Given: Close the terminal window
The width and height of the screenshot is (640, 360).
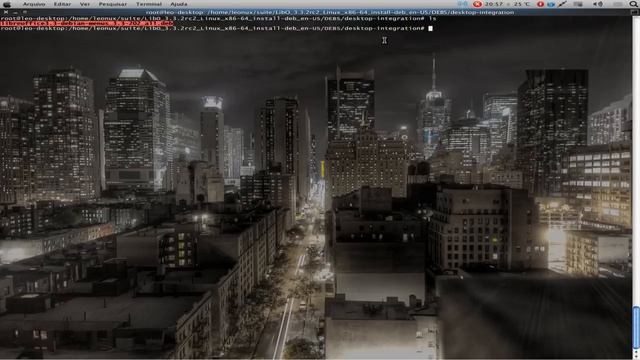Looking at the screenshot, I should coord(6,12).
